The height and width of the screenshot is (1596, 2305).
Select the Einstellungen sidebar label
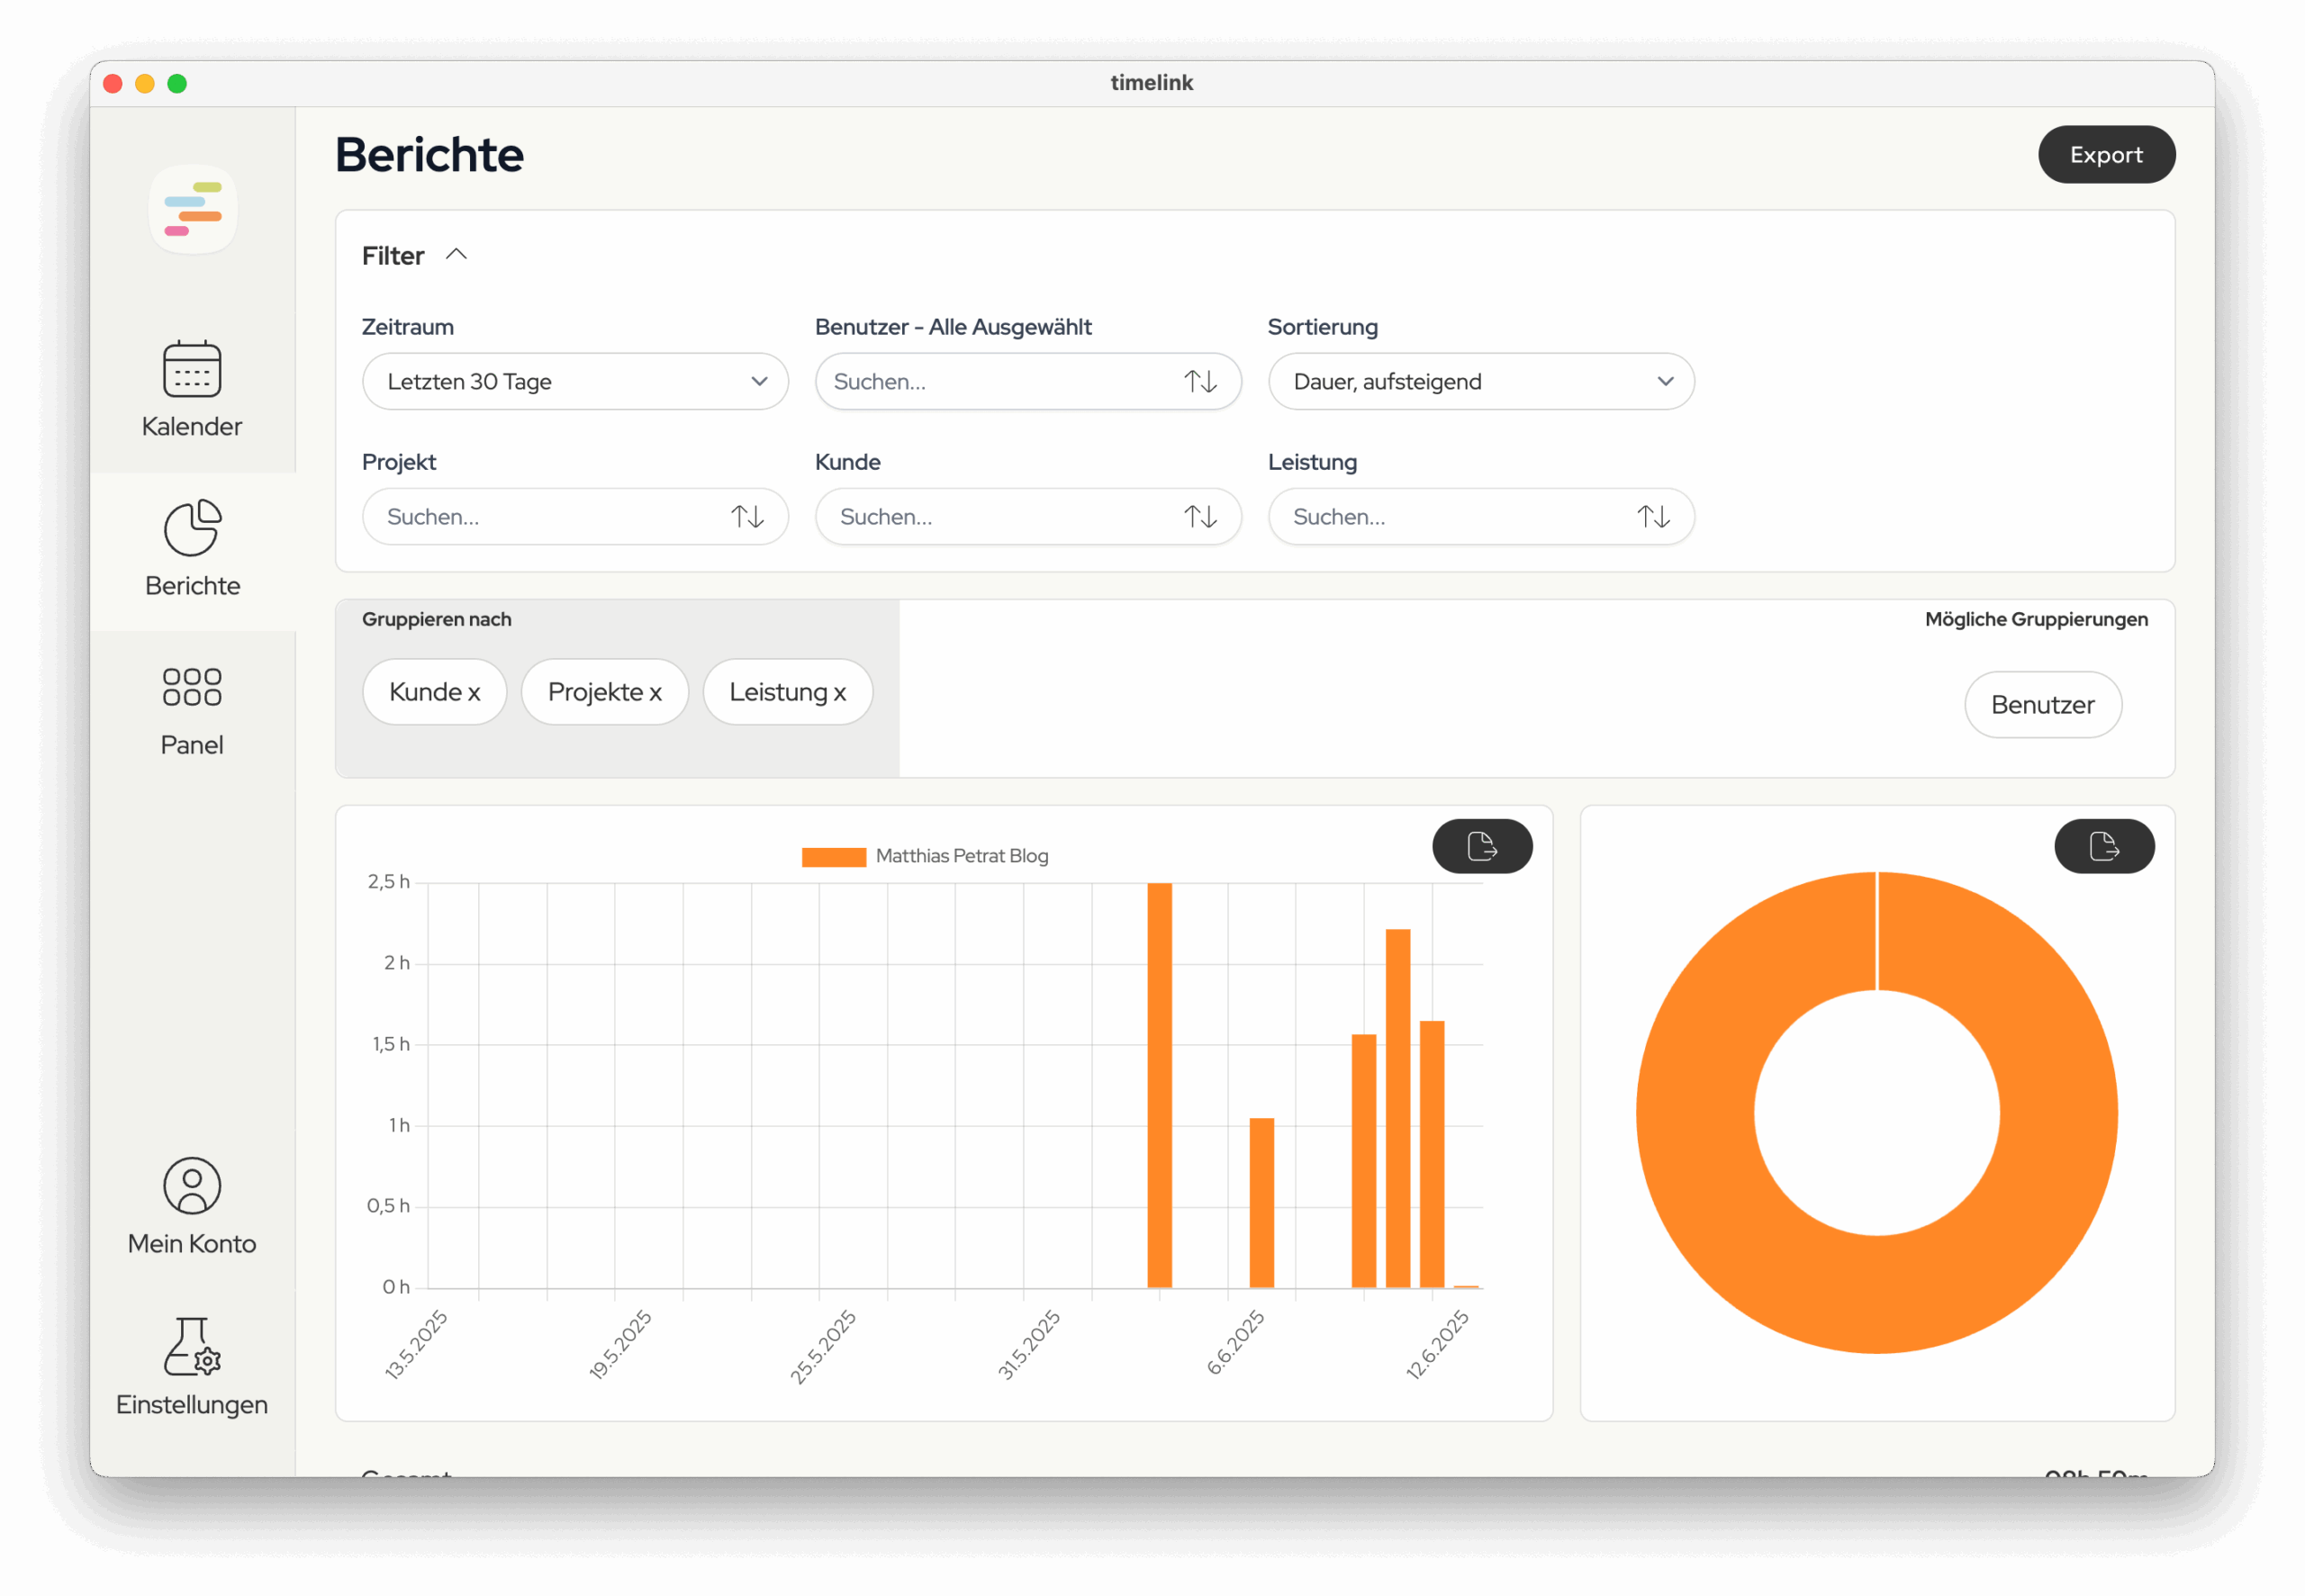click(x=192, y=1404)
